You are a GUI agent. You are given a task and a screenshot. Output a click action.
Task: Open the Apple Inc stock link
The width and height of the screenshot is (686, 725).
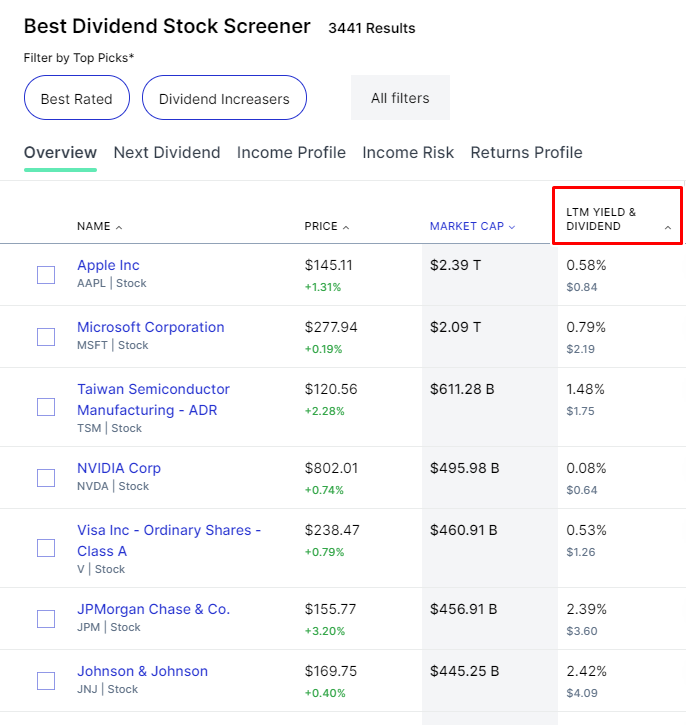point(108,265)
